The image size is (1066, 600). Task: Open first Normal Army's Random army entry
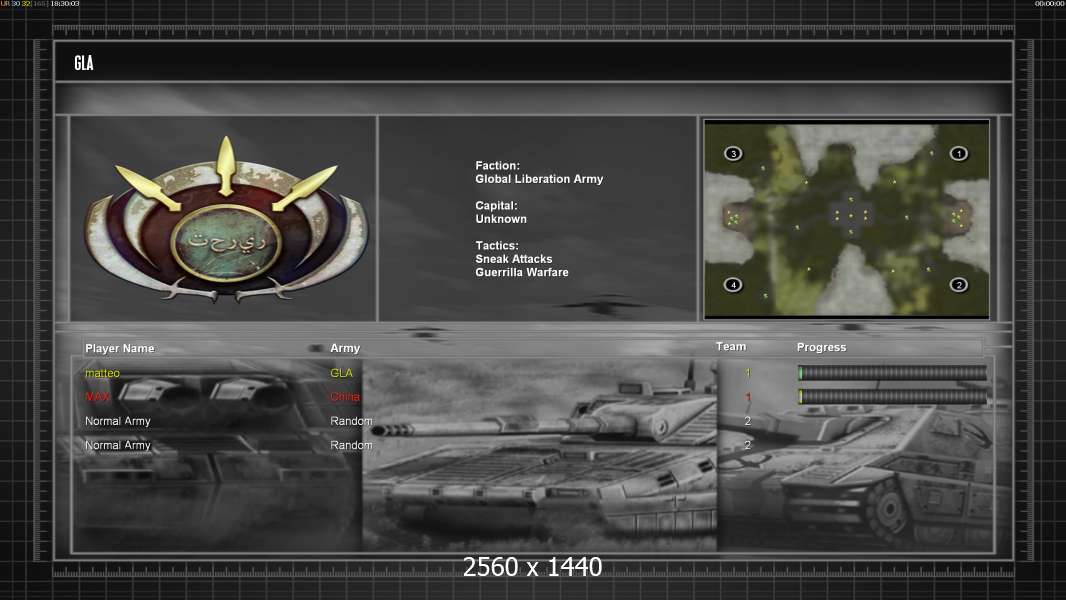[351, 421]
